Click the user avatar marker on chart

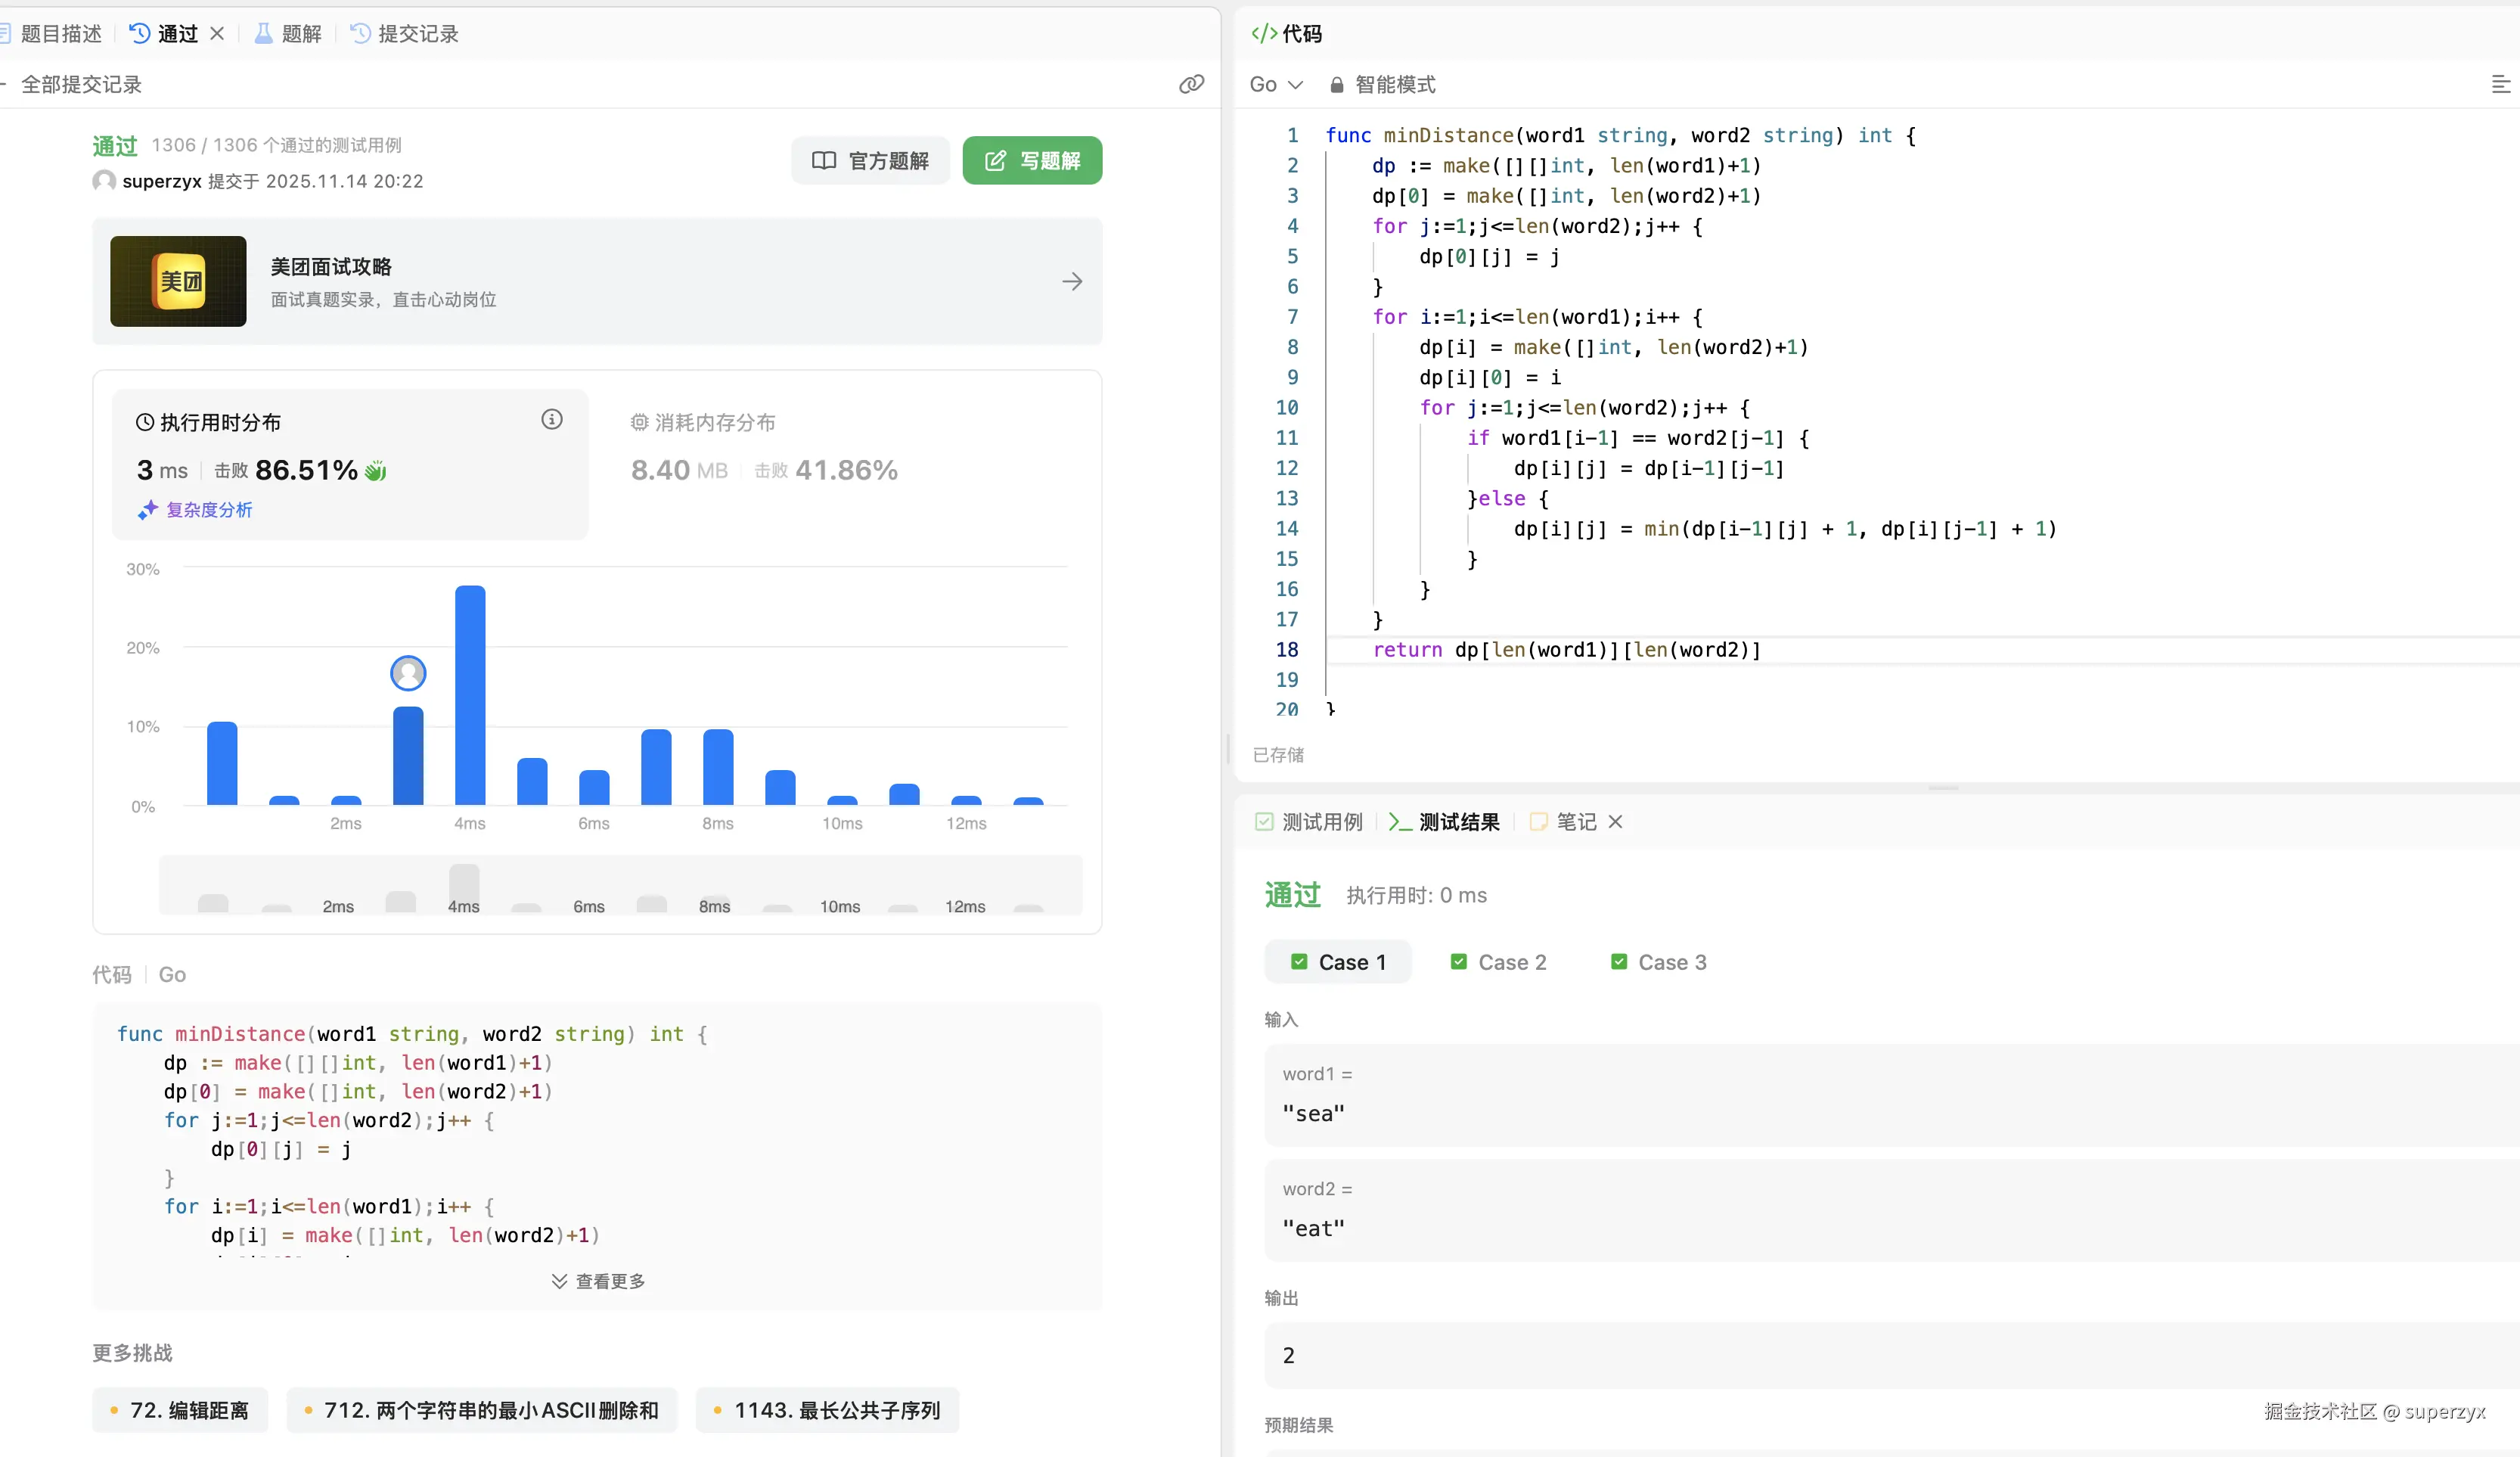click(408, 674)
